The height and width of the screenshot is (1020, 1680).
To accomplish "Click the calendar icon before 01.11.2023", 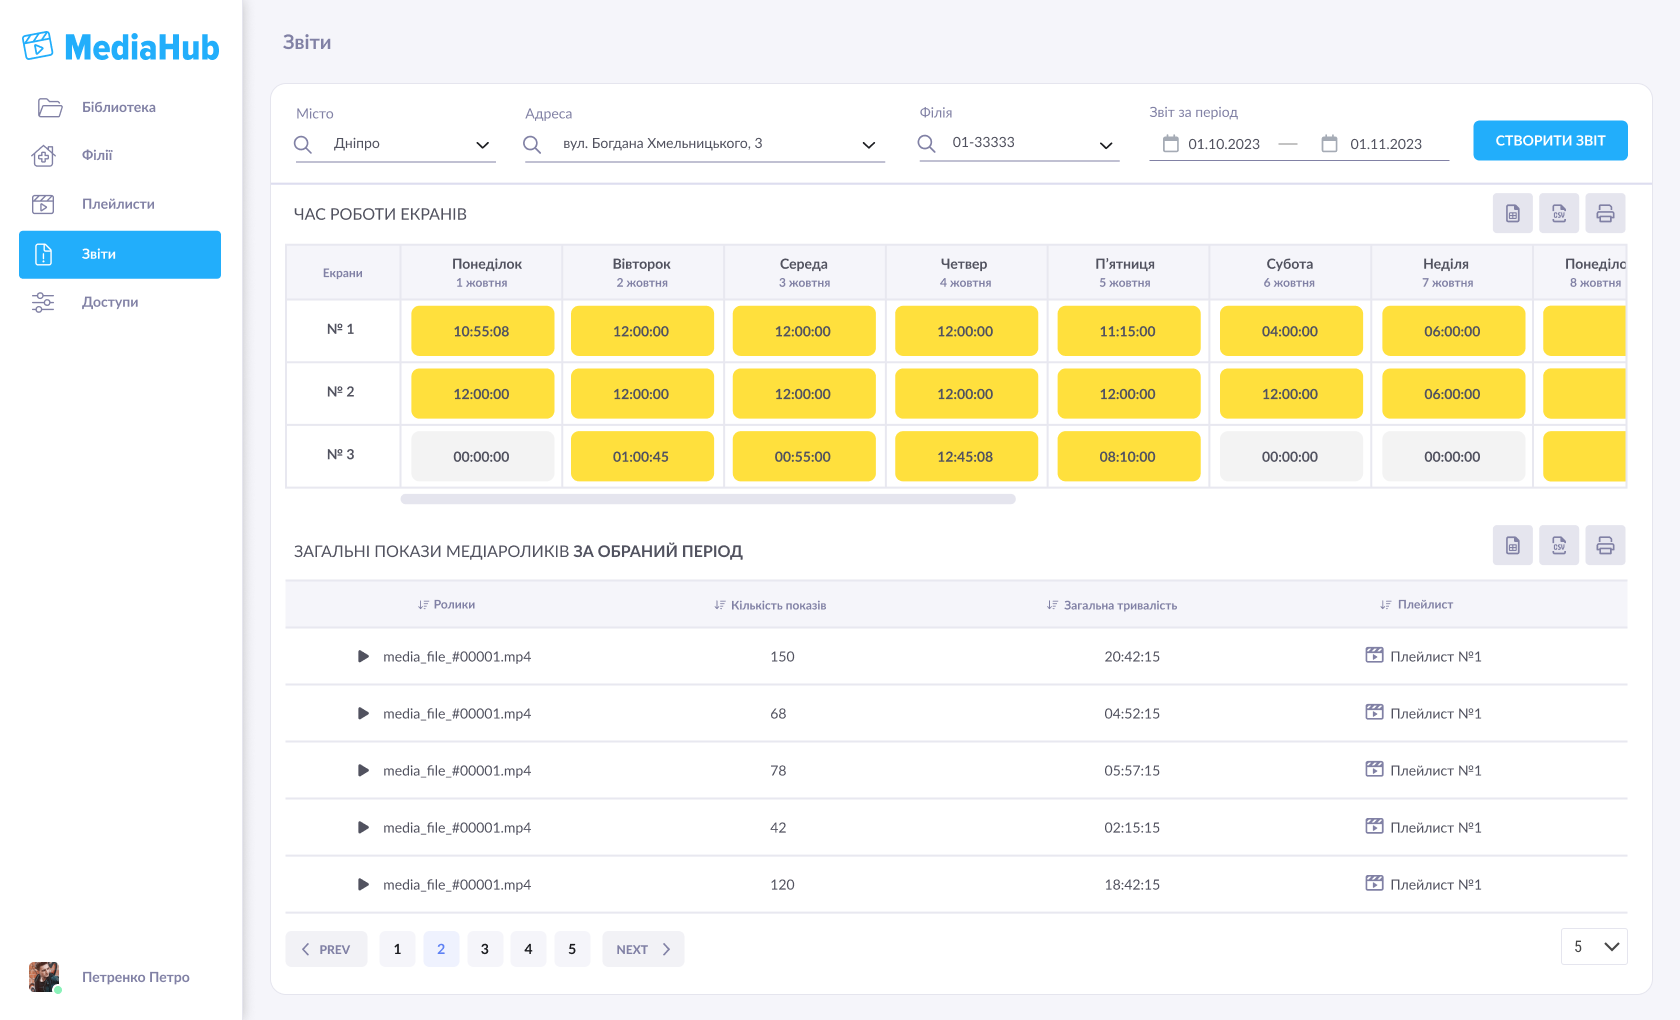I will [1329, 144].
